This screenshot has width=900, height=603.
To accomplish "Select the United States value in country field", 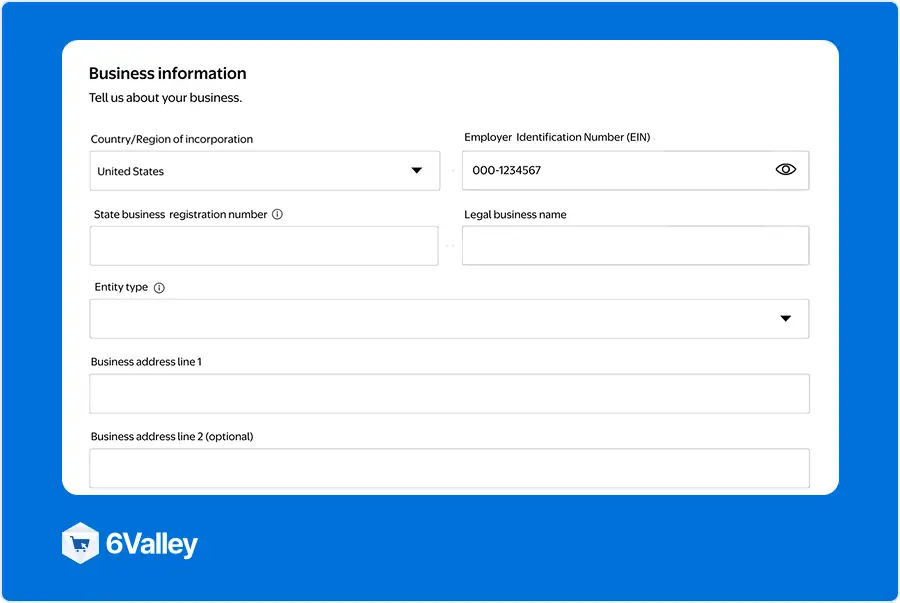I will [130, 172].
